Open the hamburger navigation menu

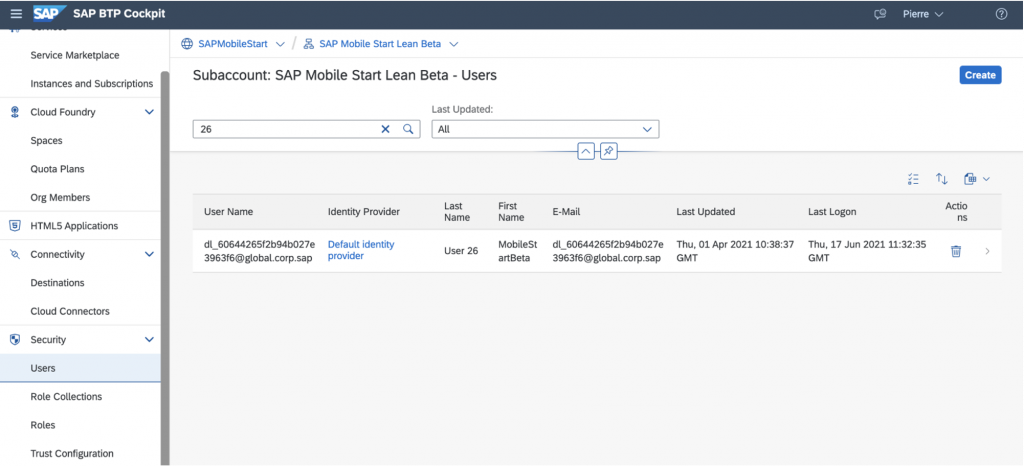[16, 14]
